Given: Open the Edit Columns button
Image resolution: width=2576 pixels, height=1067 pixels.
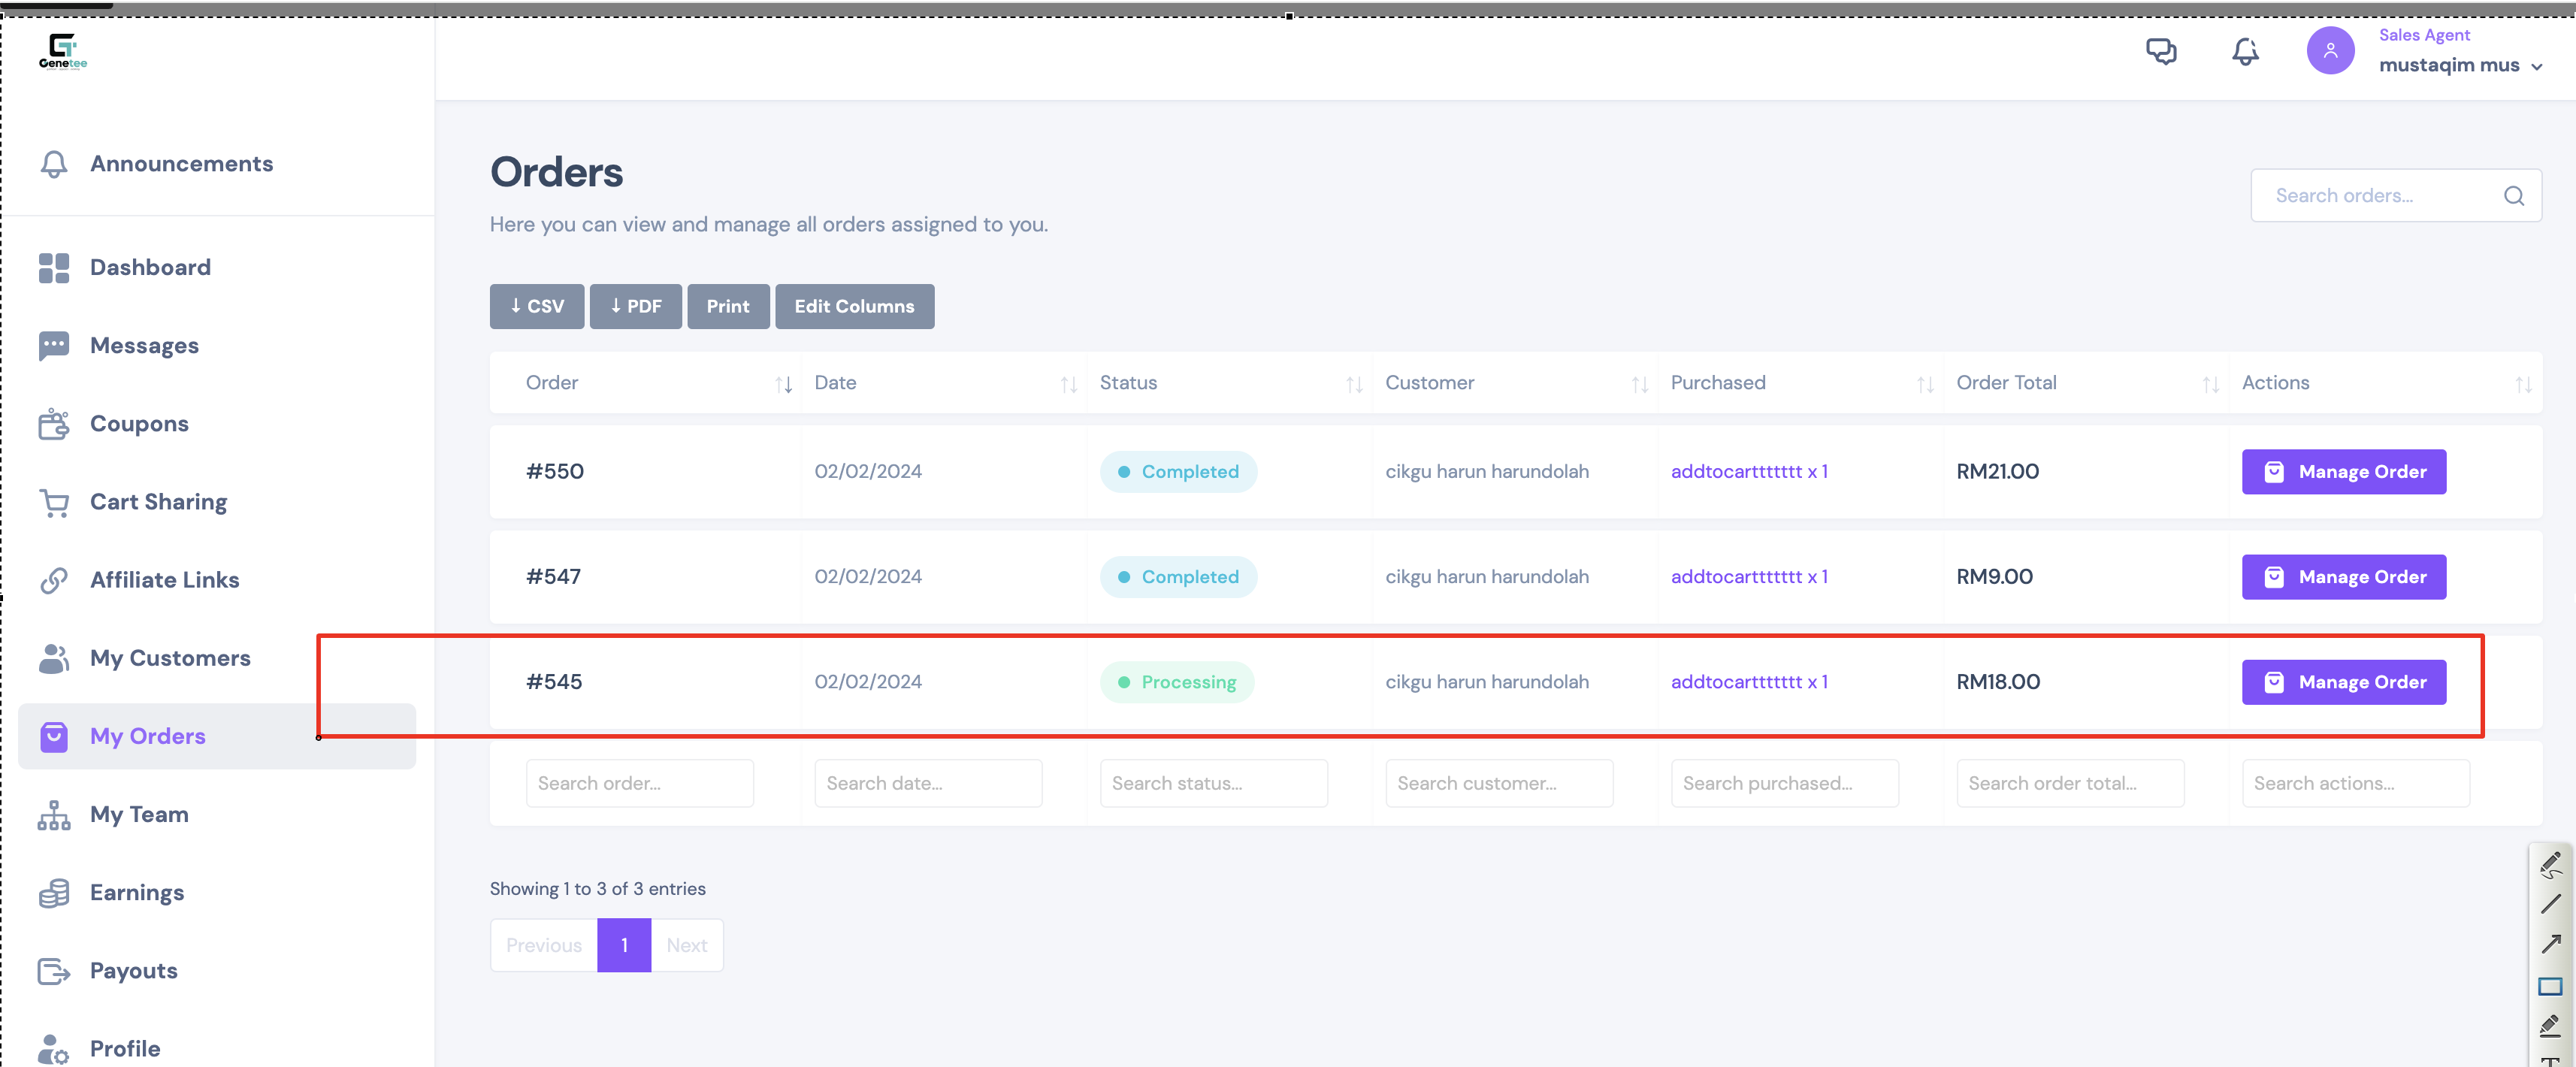Looking at the screenshot, I should point(854,306).
